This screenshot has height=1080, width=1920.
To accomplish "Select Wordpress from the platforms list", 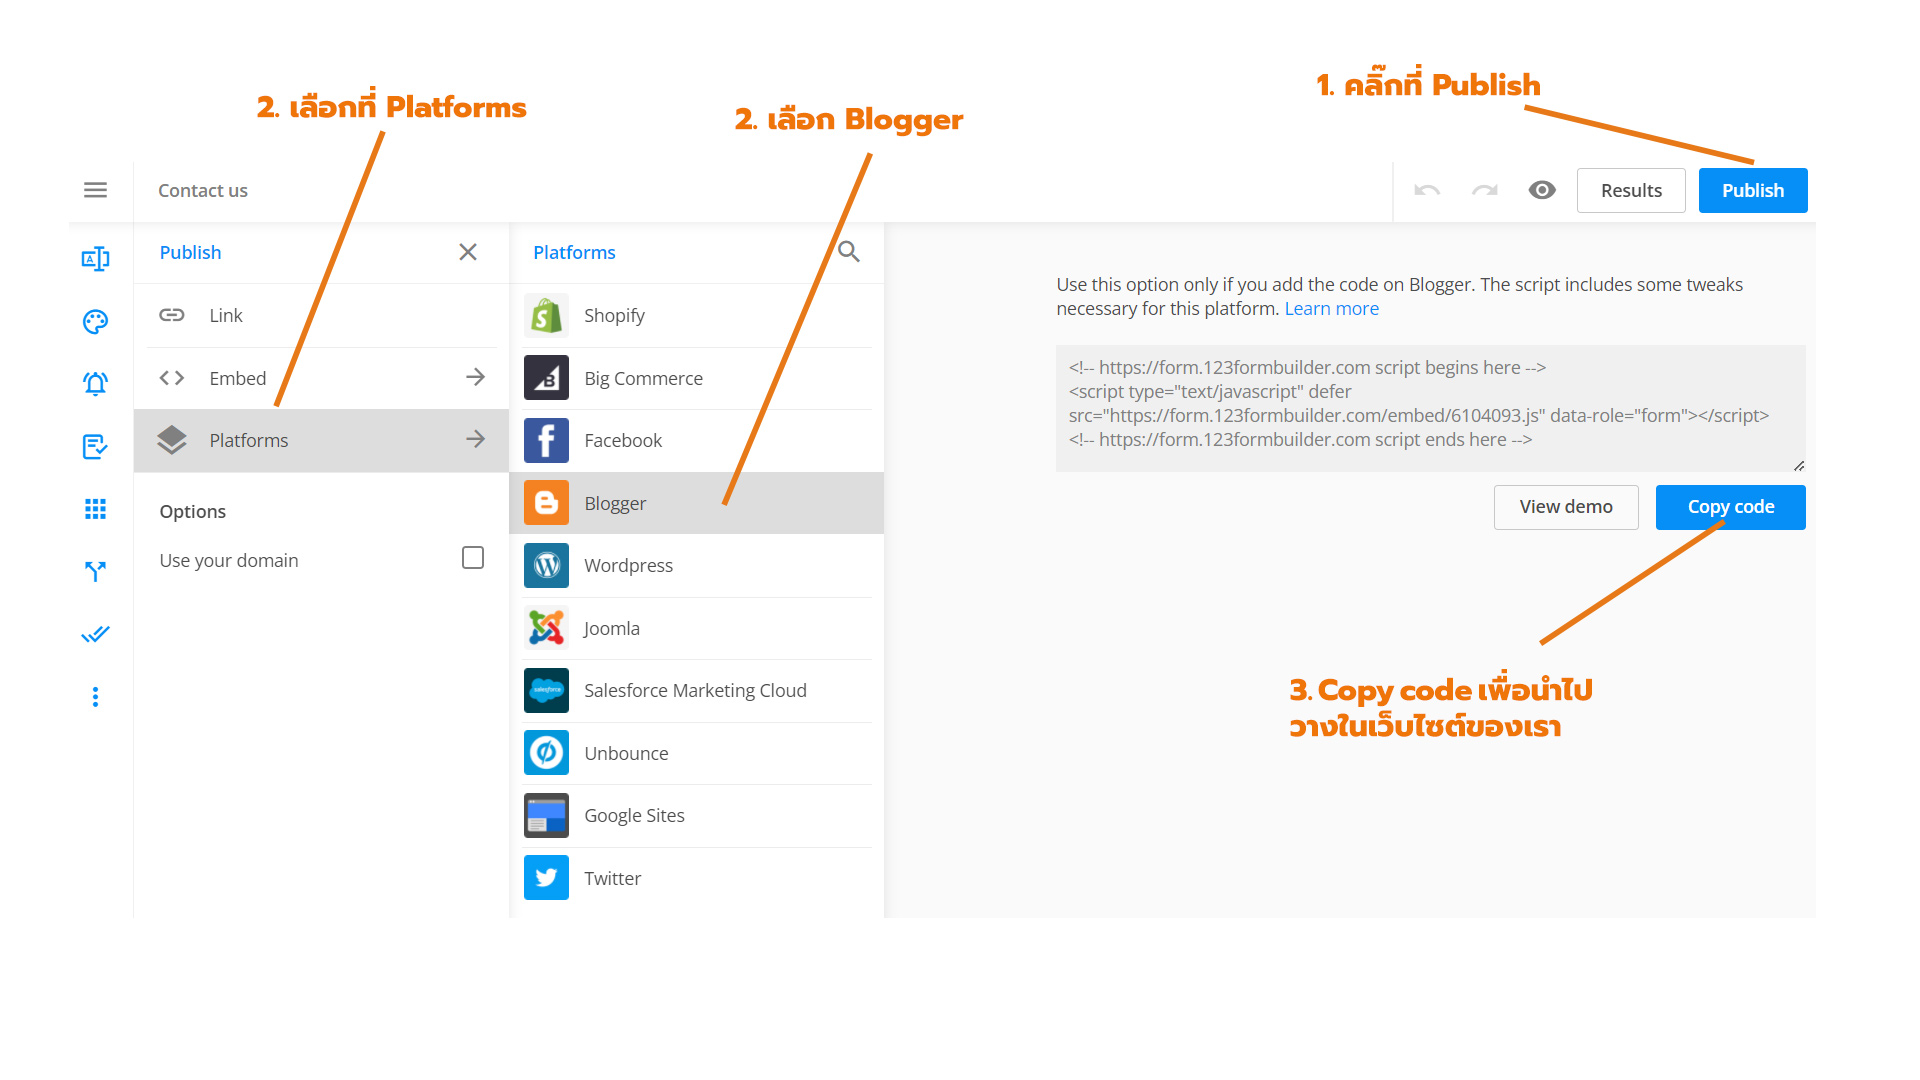I will pyautogui.click(x=628, y=565).
